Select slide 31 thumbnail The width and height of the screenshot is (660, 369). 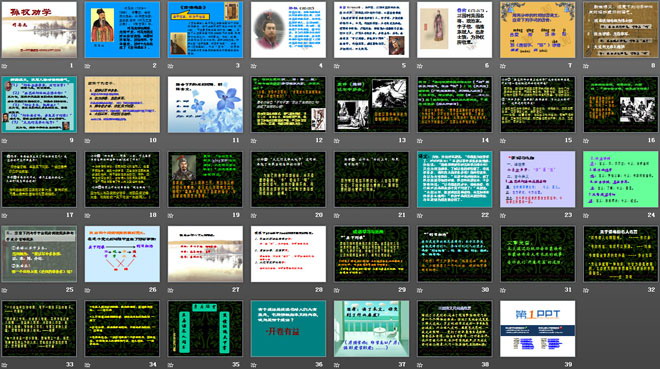click(538, 254)
